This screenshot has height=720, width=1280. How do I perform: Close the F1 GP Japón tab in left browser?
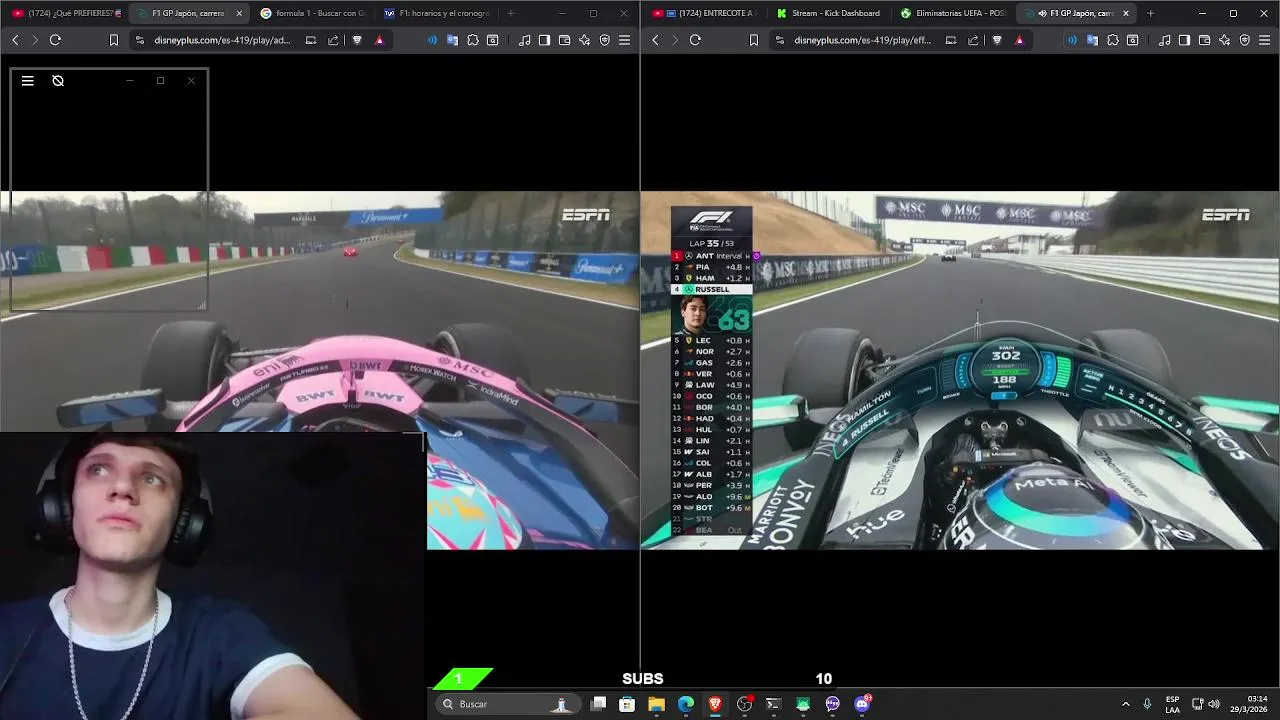click(x=239, y=13)
